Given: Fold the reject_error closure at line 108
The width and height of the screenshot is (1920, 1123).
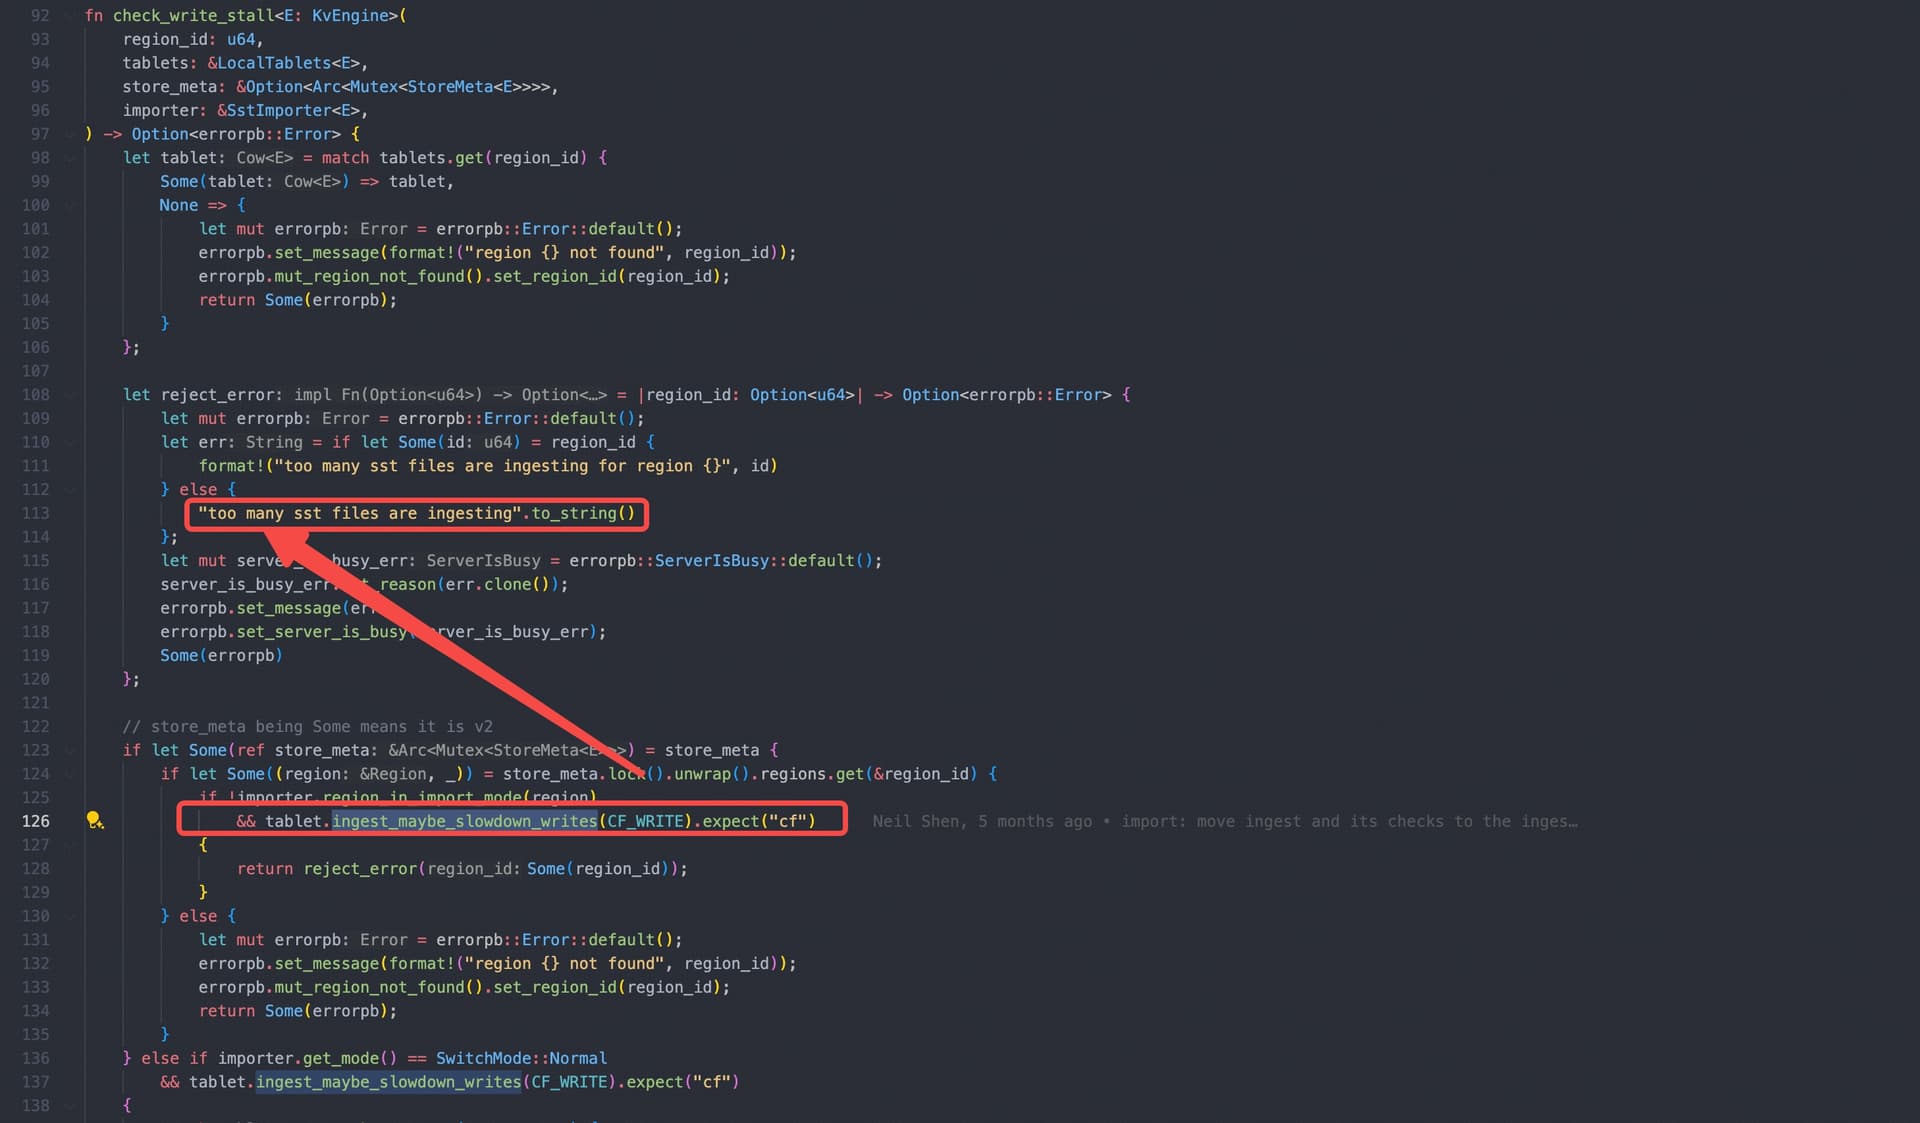Looking at the screenshot, I should [x=69, y=395].
